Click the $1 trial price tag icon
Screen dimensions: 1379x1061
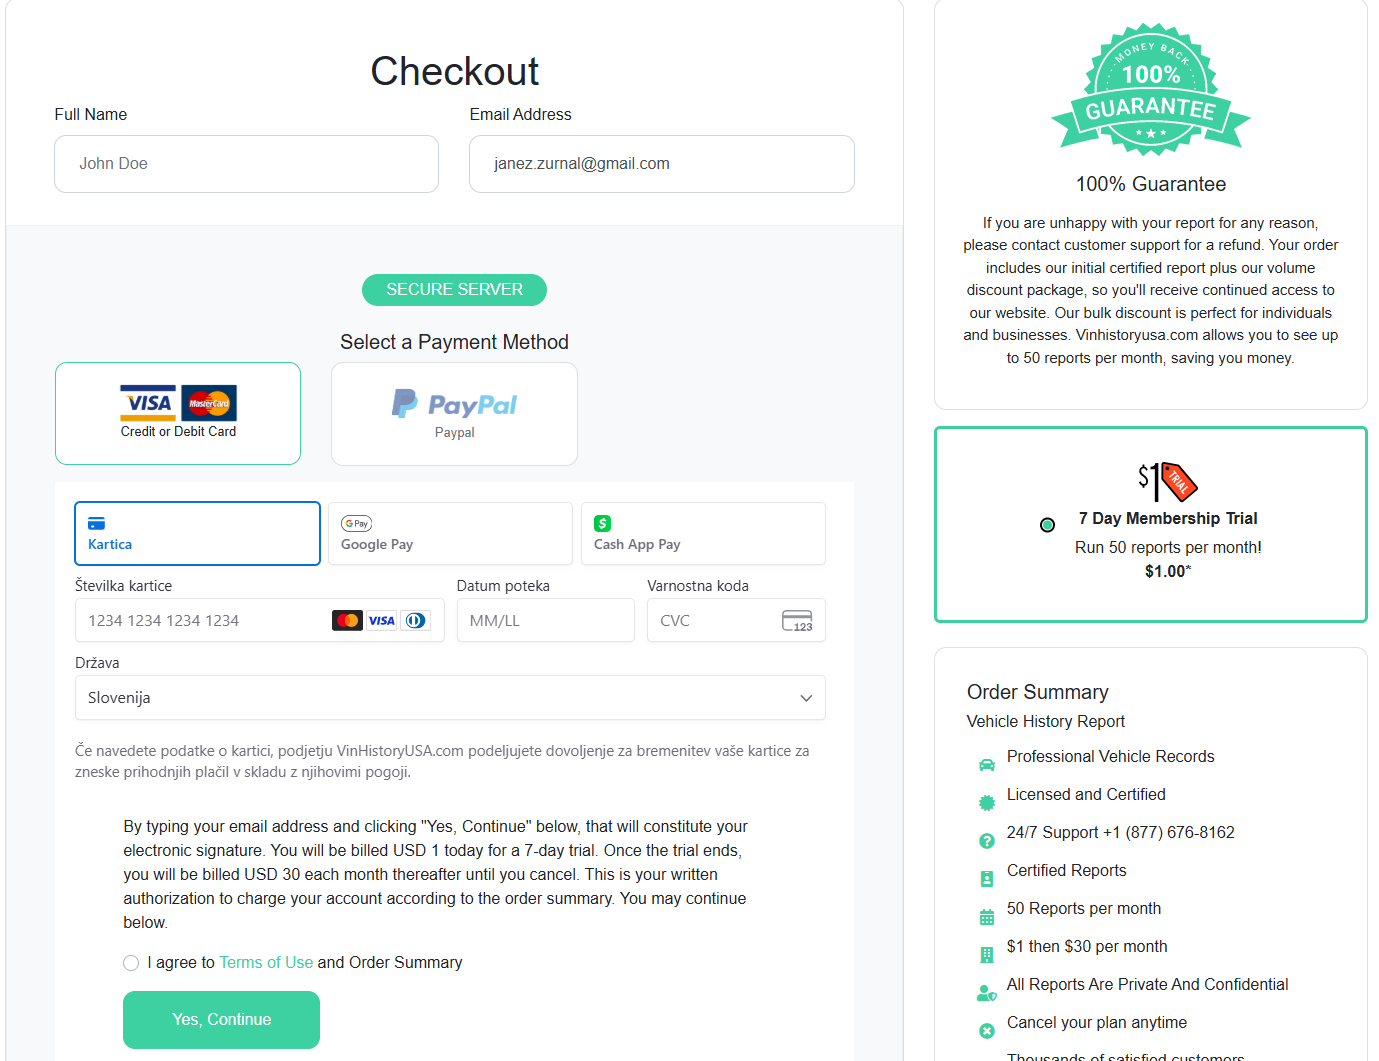coord(1167,481)
